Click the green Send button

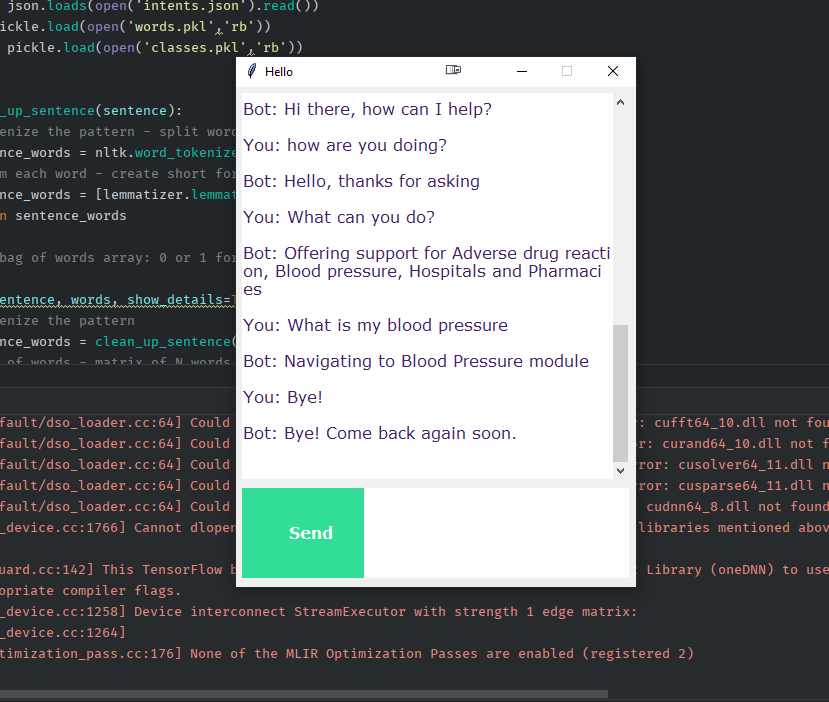click(x=302, y=533)
